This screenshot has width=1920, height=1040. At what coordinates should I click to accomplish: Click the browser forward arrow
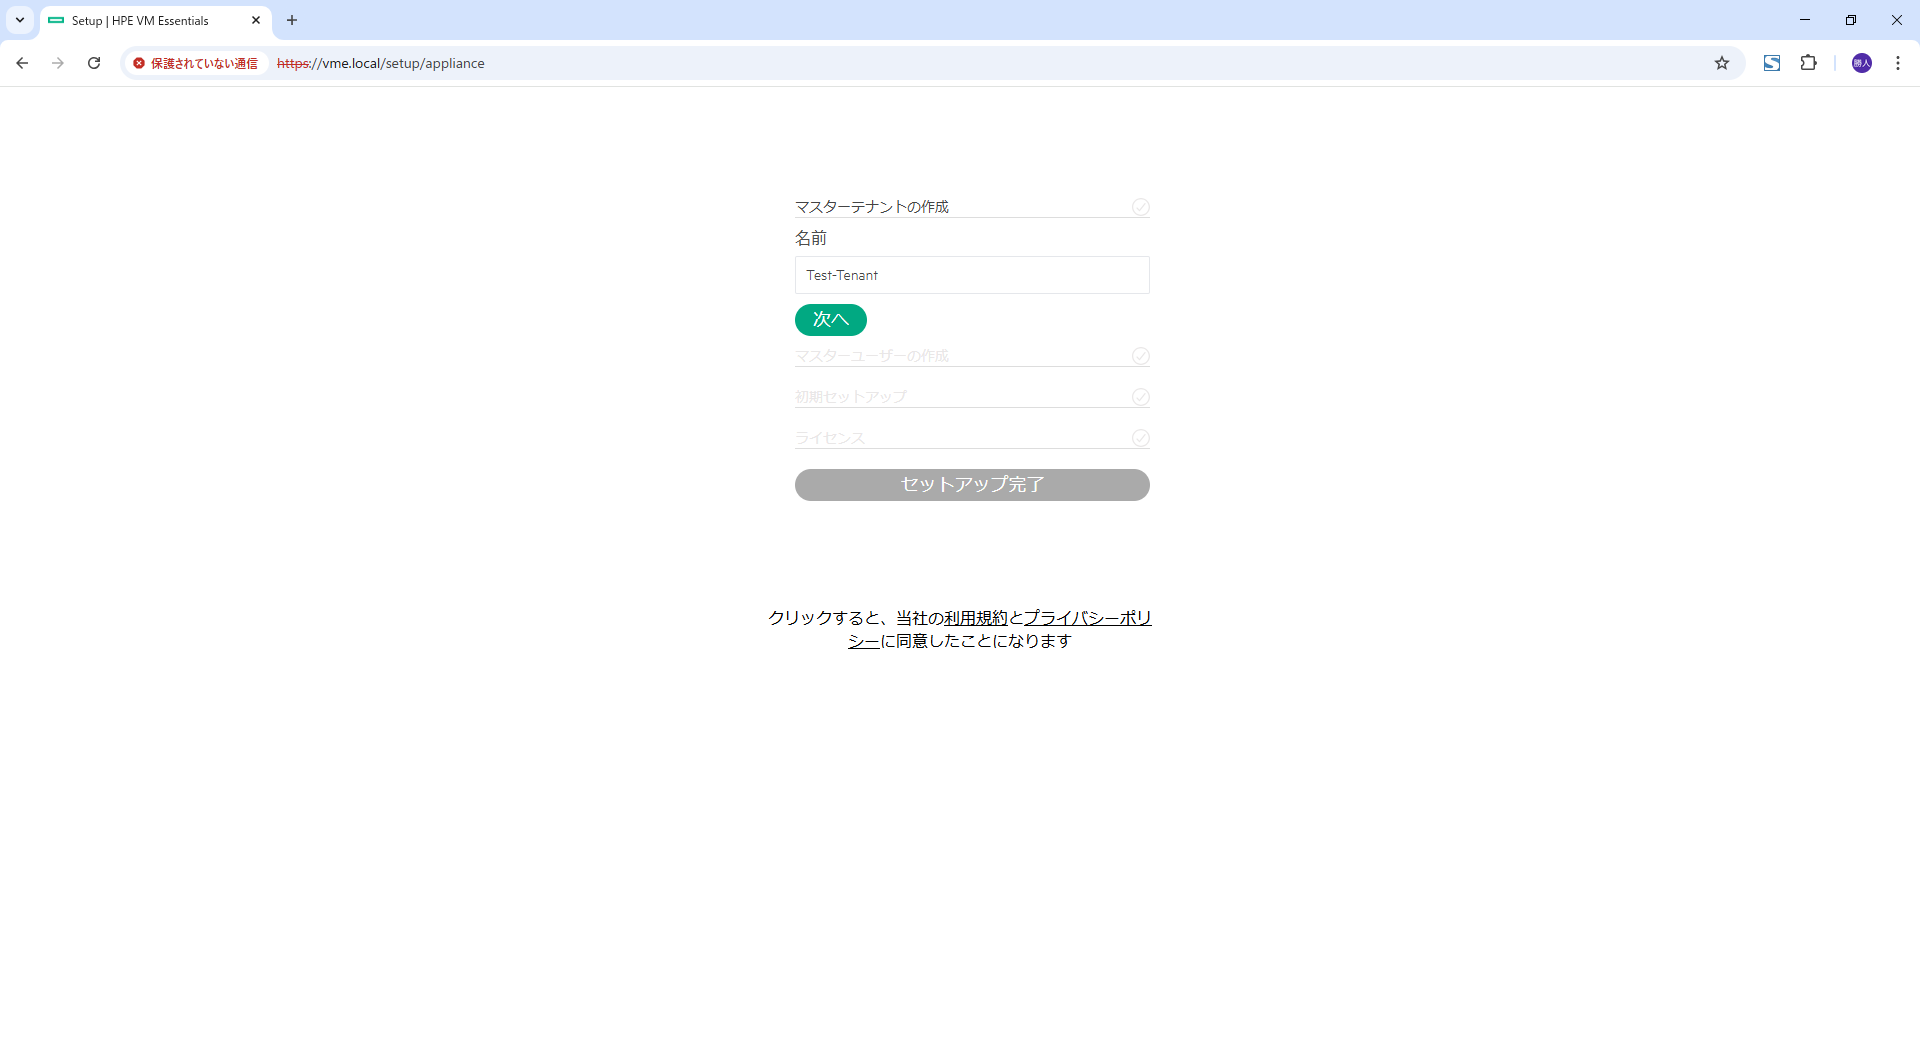pos(58,63)
